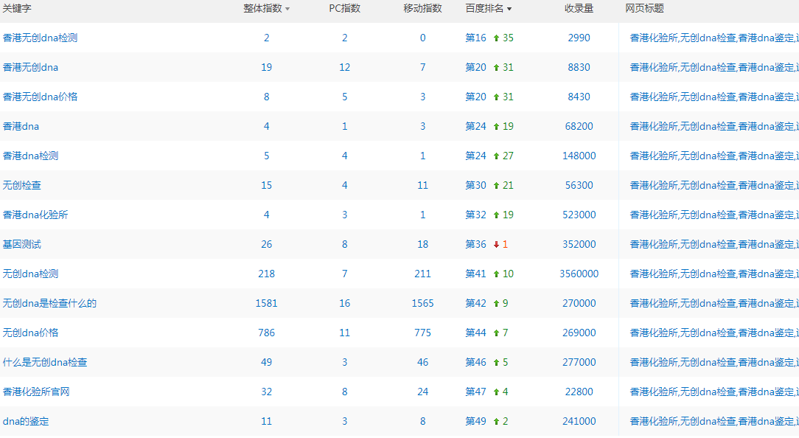Click 收录量 value 269000
This screenshot has width=799, height=438.
tap(579, 333)
